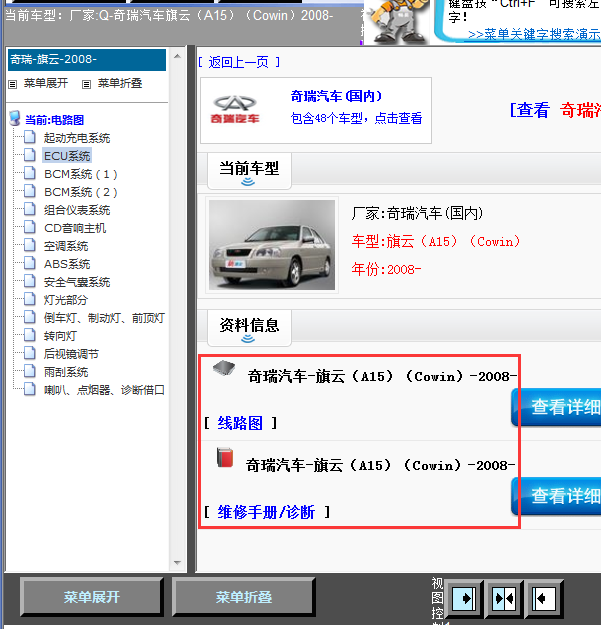Click the document icon beside 雨刮系统
Image resolution: width=601 pixels, height=629 pixels.
[x=30, y=371]
